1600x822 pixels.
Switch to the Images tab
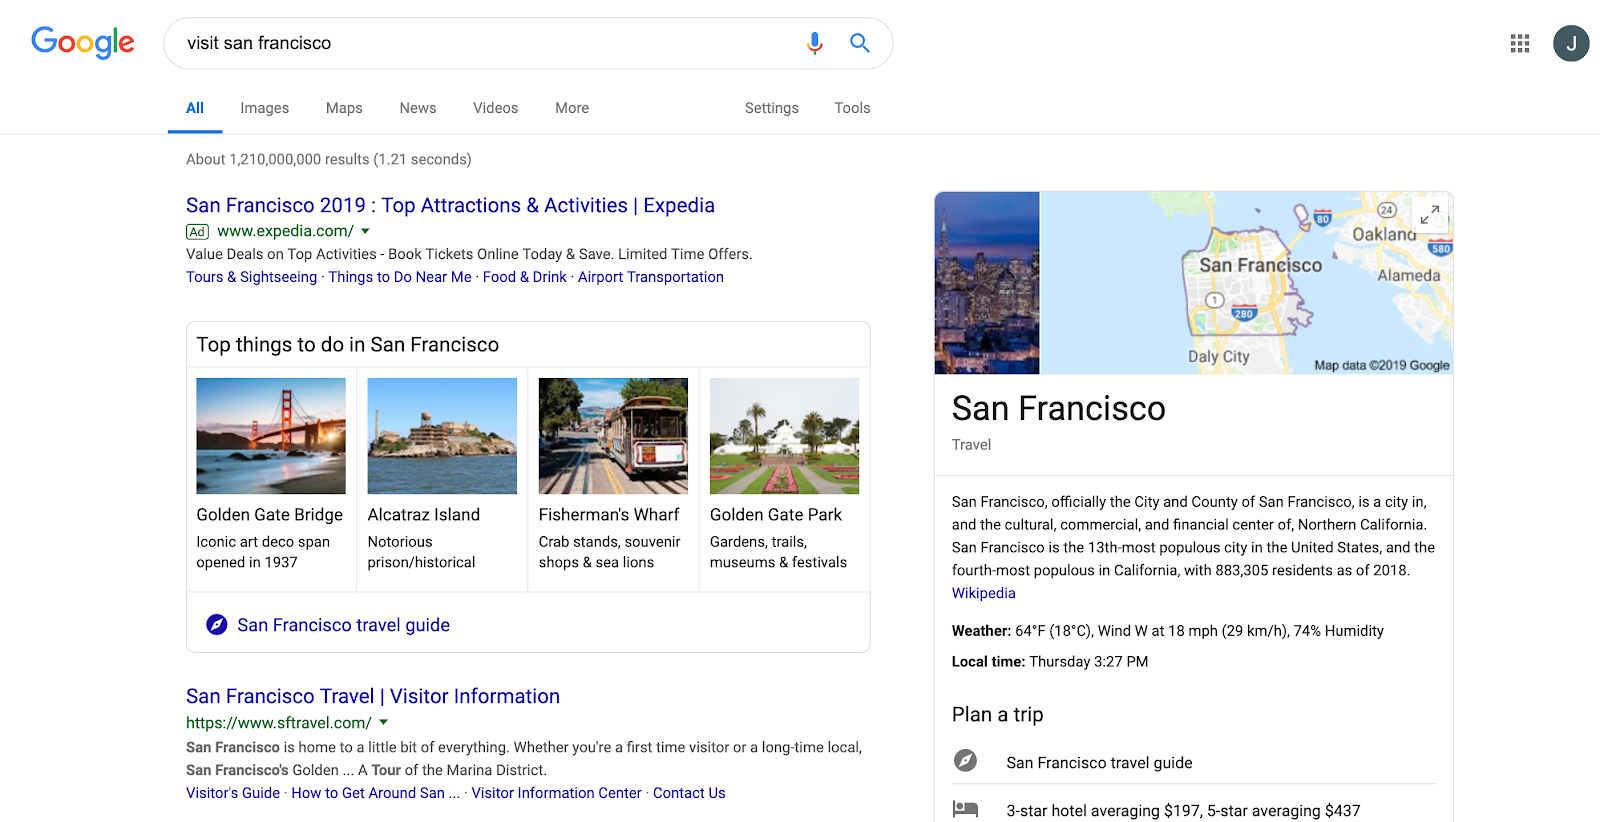tap(264, 108)
